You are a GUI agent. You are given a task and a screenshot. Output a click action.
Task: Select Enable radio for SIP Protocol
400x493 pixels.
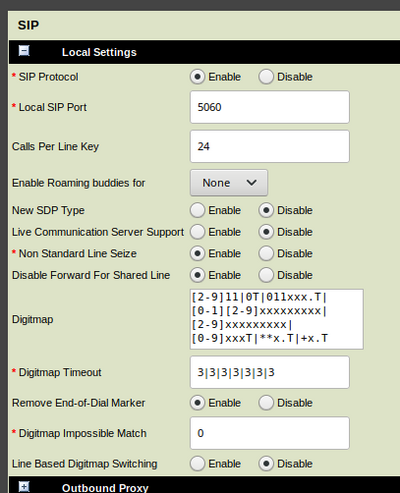click(x=197, y=77)
